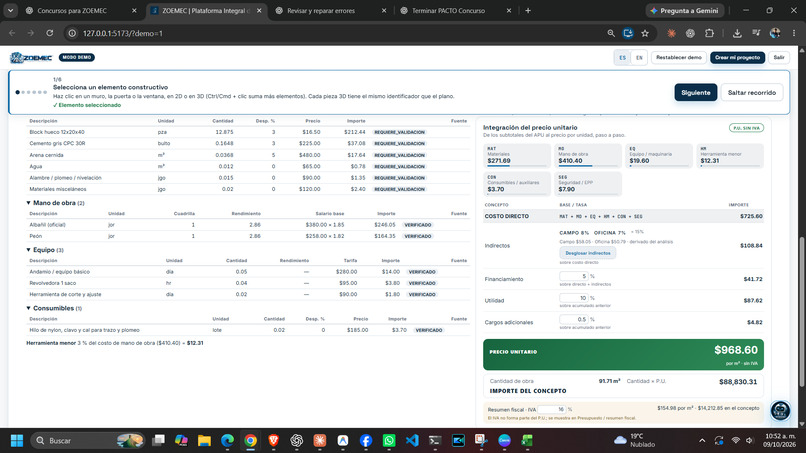The width and height of the screenshot is (806, 453).
Task: Click the IVA percentage field
Action: (552, 409)
